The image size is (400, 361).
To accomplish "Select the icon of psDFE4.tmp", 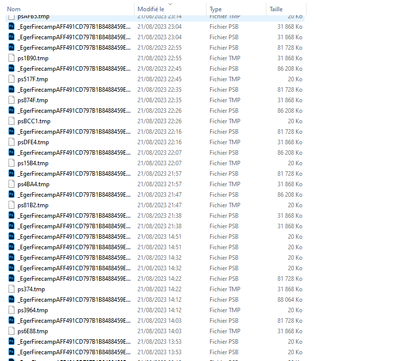I will click(x=12, y=142).
